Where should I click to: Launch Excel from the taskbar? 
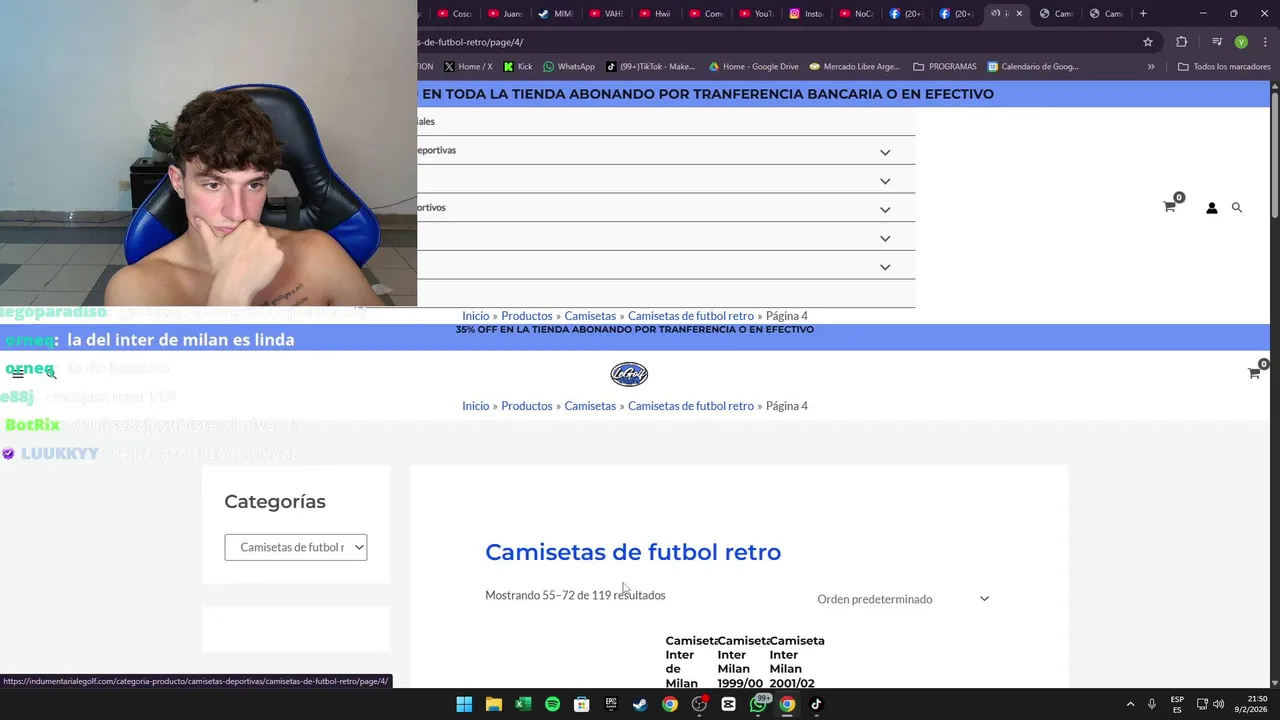click(x=523, y=704)
